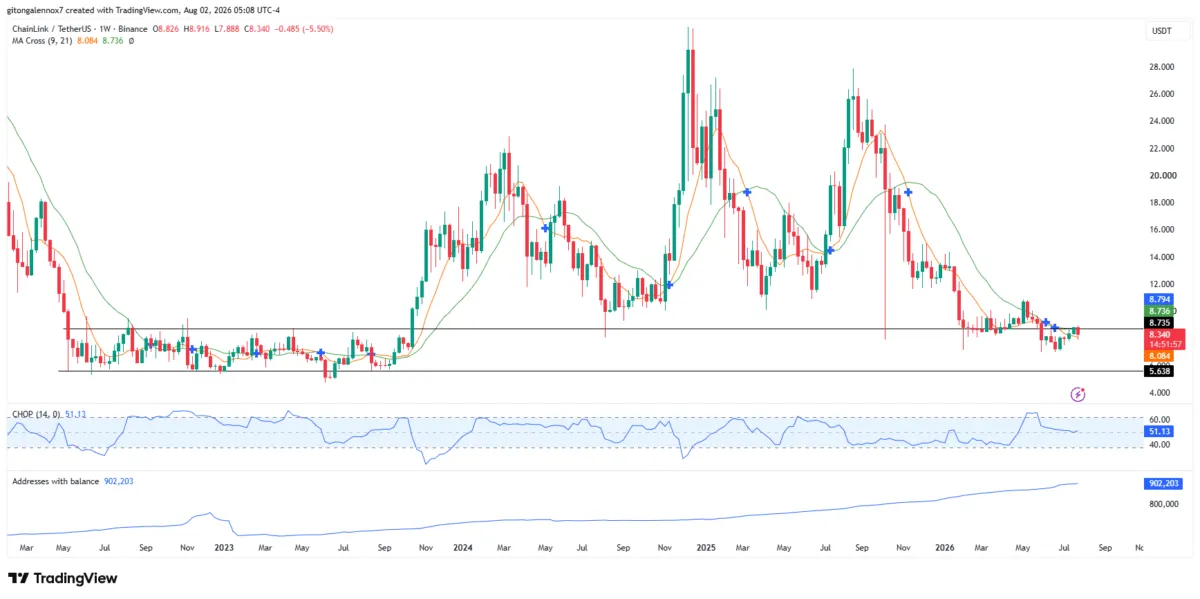This screenshot has height=599, width=1200.
Task: Click the 2024 year label on time axis
Action: coord(462,548)
